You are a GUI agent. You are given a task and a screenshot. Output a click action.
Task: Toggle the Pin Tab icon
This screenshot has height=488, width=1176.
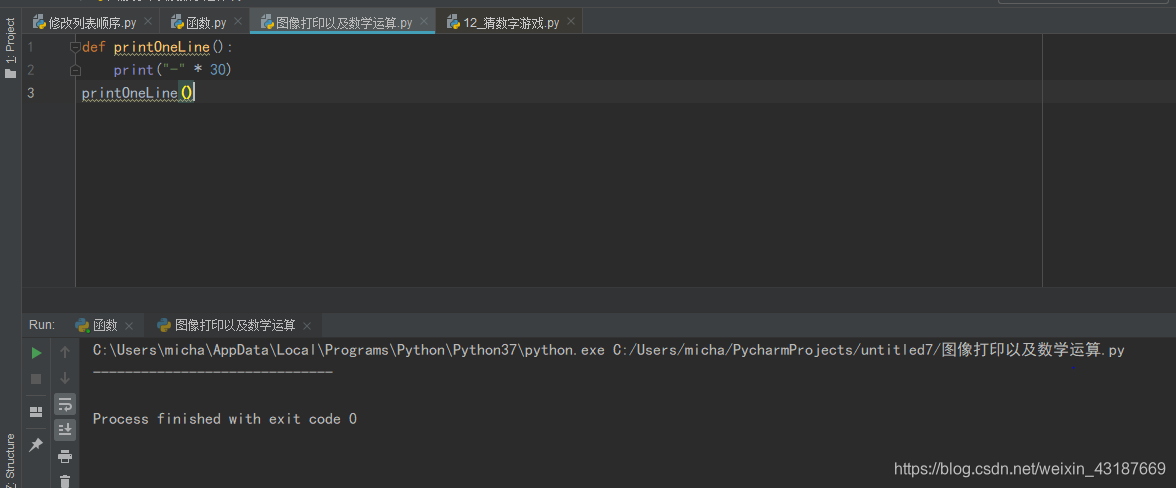coord(36,445)
